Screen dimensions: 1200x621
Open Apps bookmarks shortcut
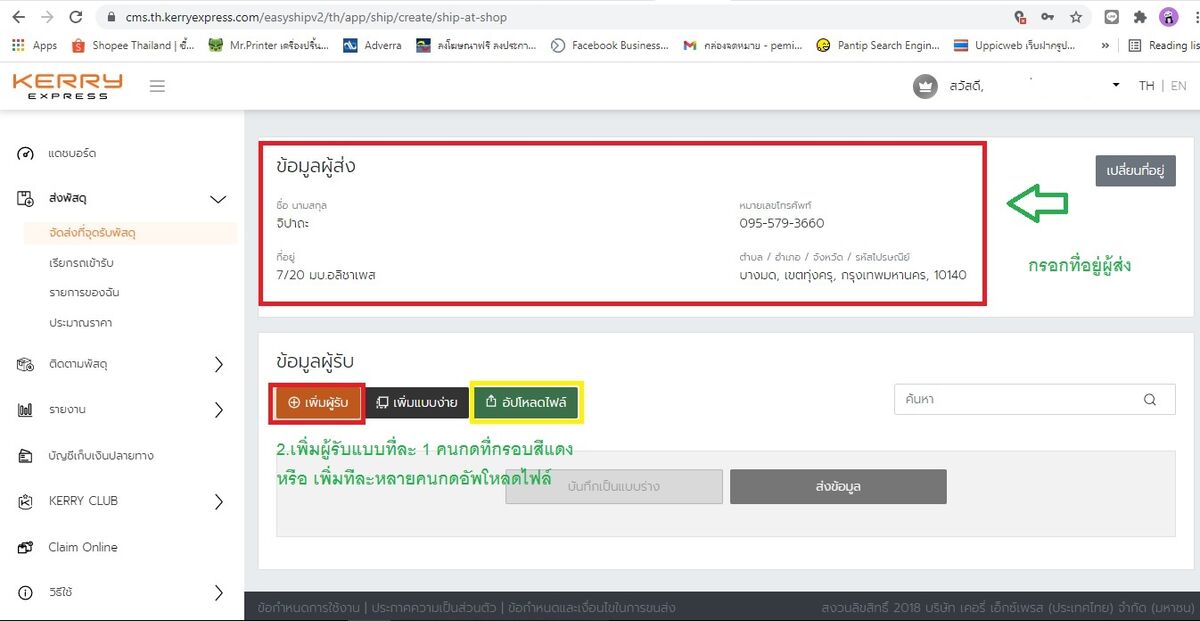(34, 45)
